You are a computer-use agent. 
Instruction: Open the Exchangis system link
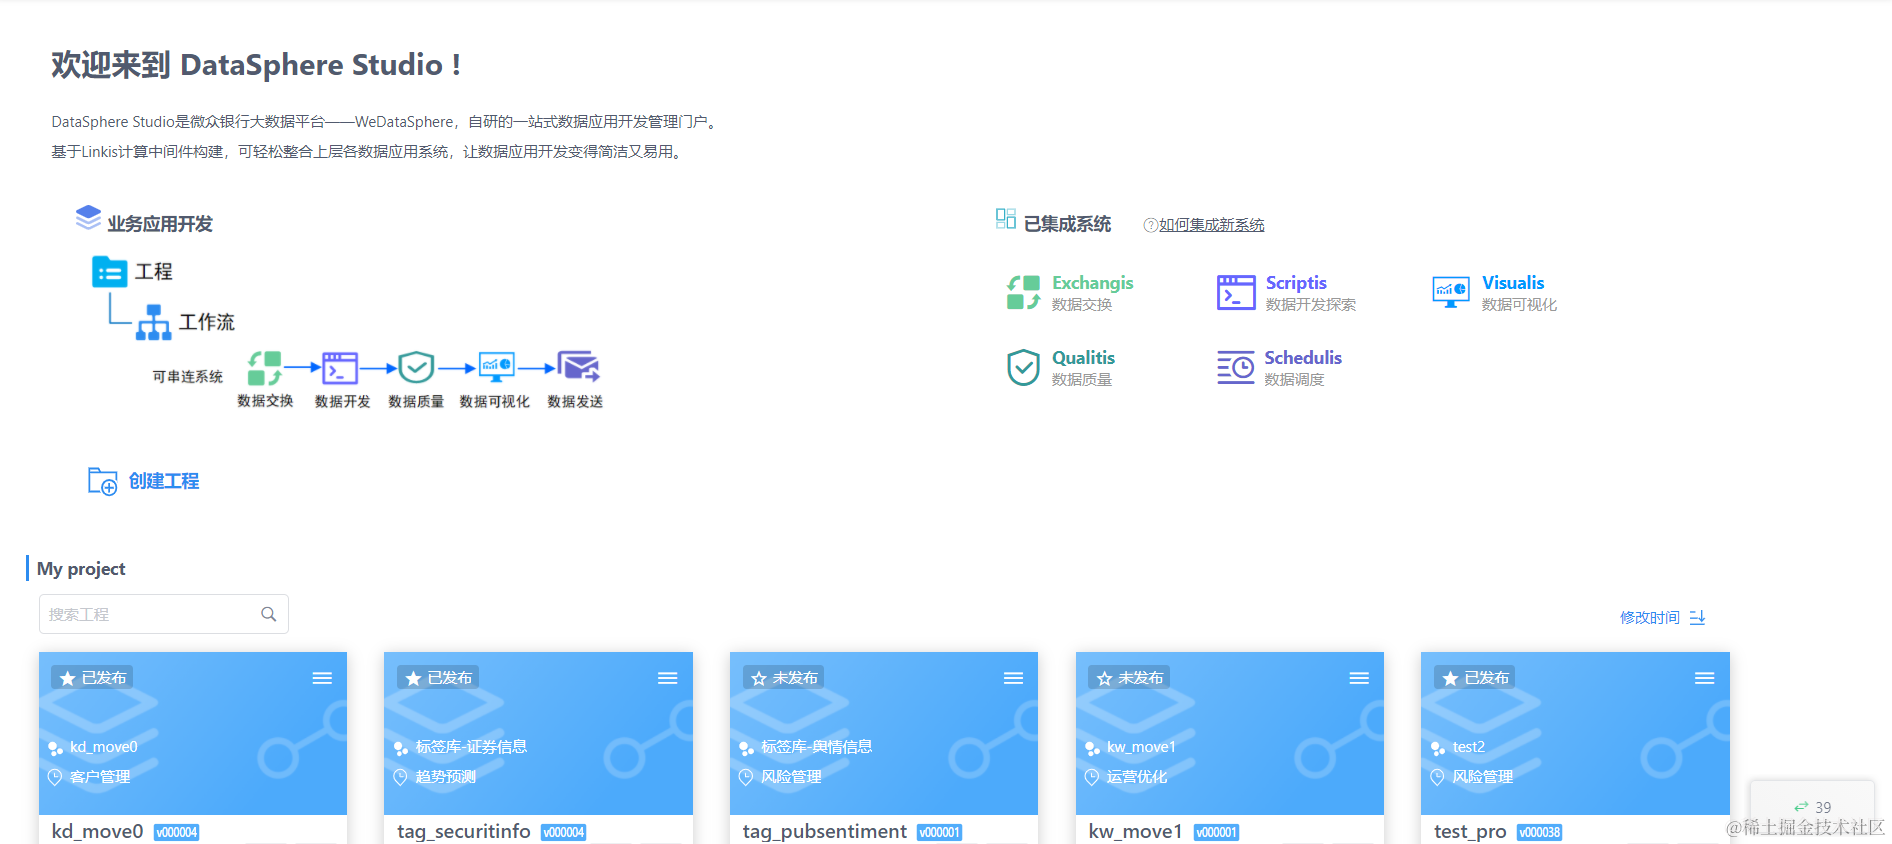[1092, 283]
